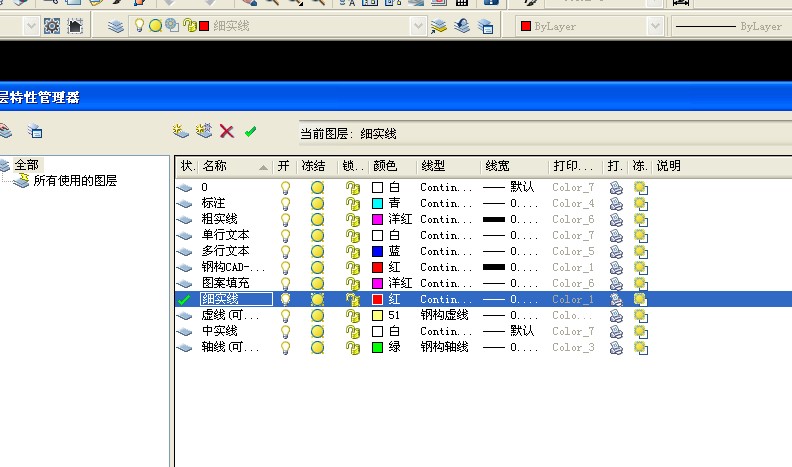Open Layer States Manager icon in dialog toolbar
Screen dimensions: 792x467
(x=35, y=131)
